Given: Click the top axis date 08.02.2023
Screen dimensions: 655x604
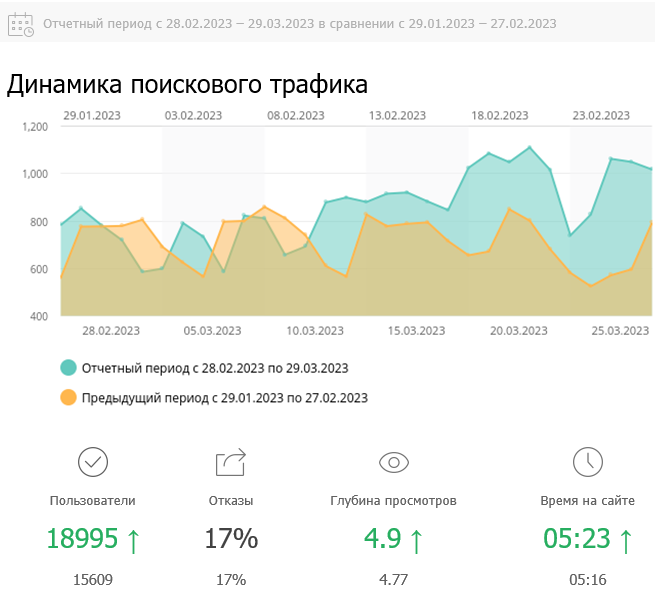Looking at the screenshot, I should (296, 115).
